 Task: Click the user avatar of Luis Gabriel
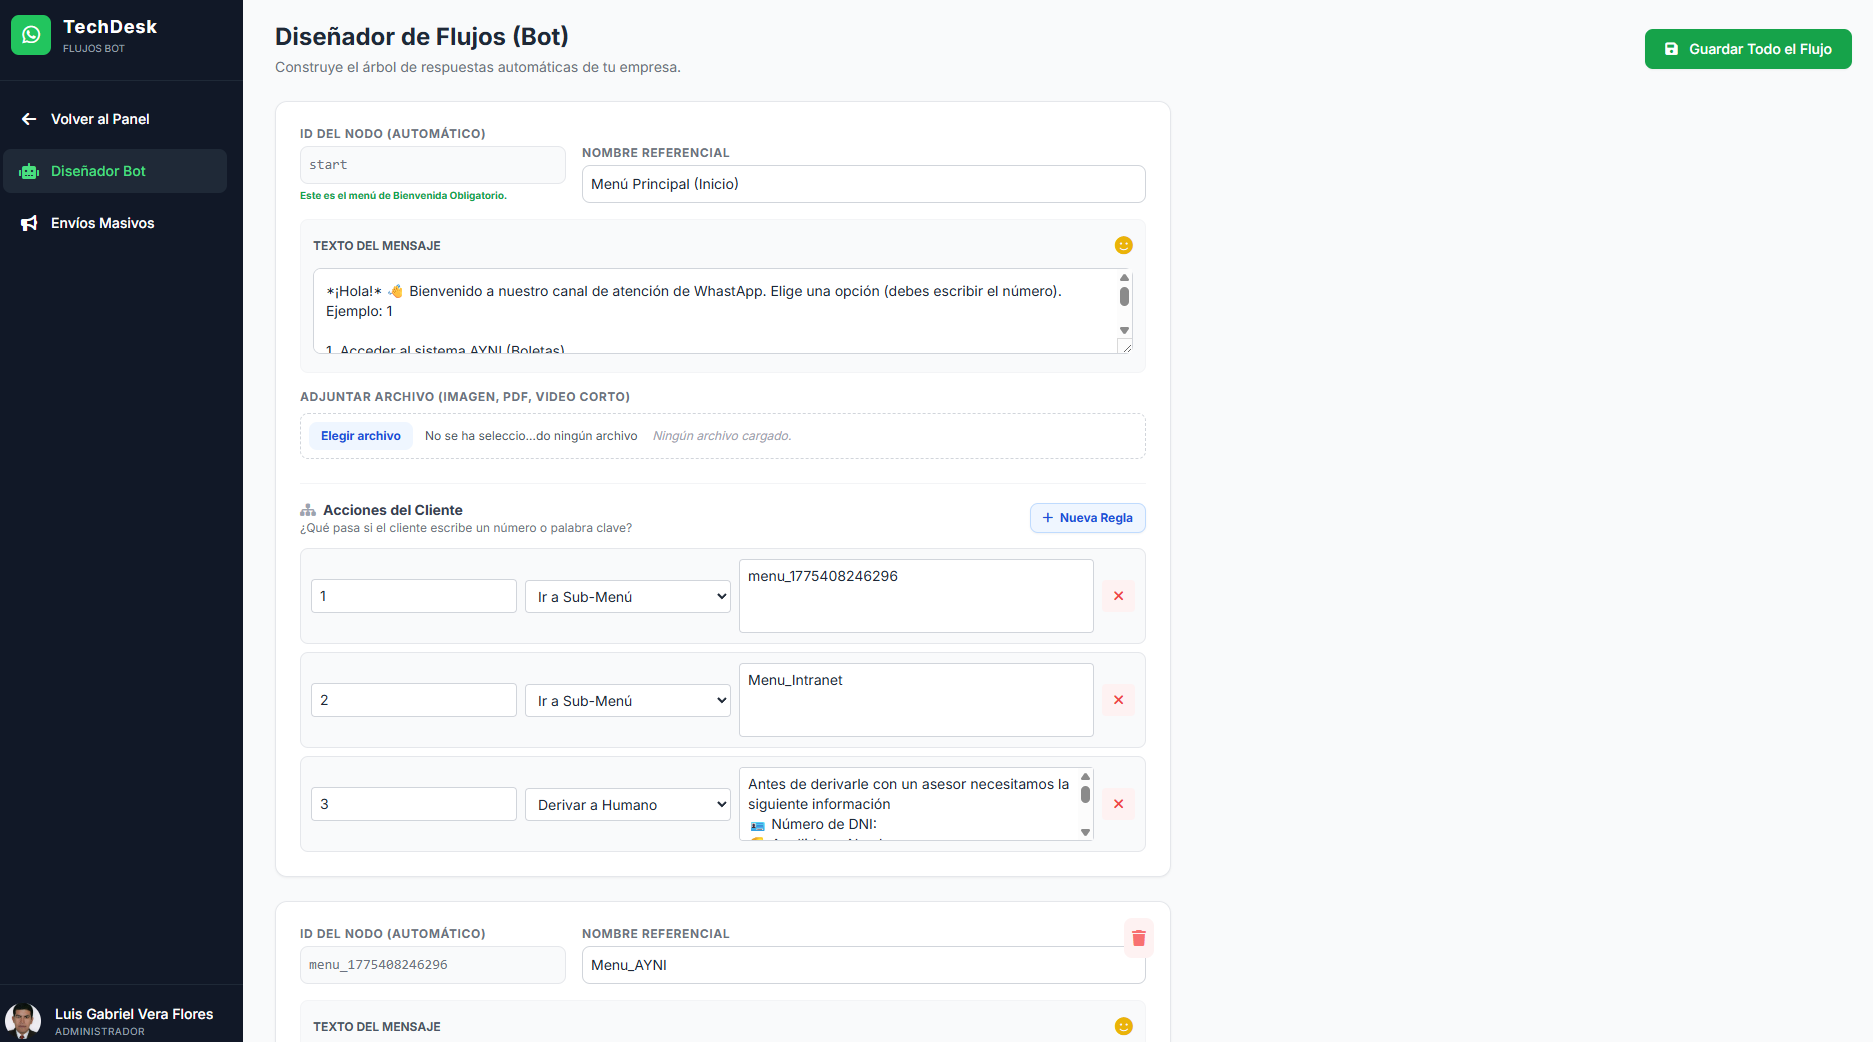(x=23, y=1021)
